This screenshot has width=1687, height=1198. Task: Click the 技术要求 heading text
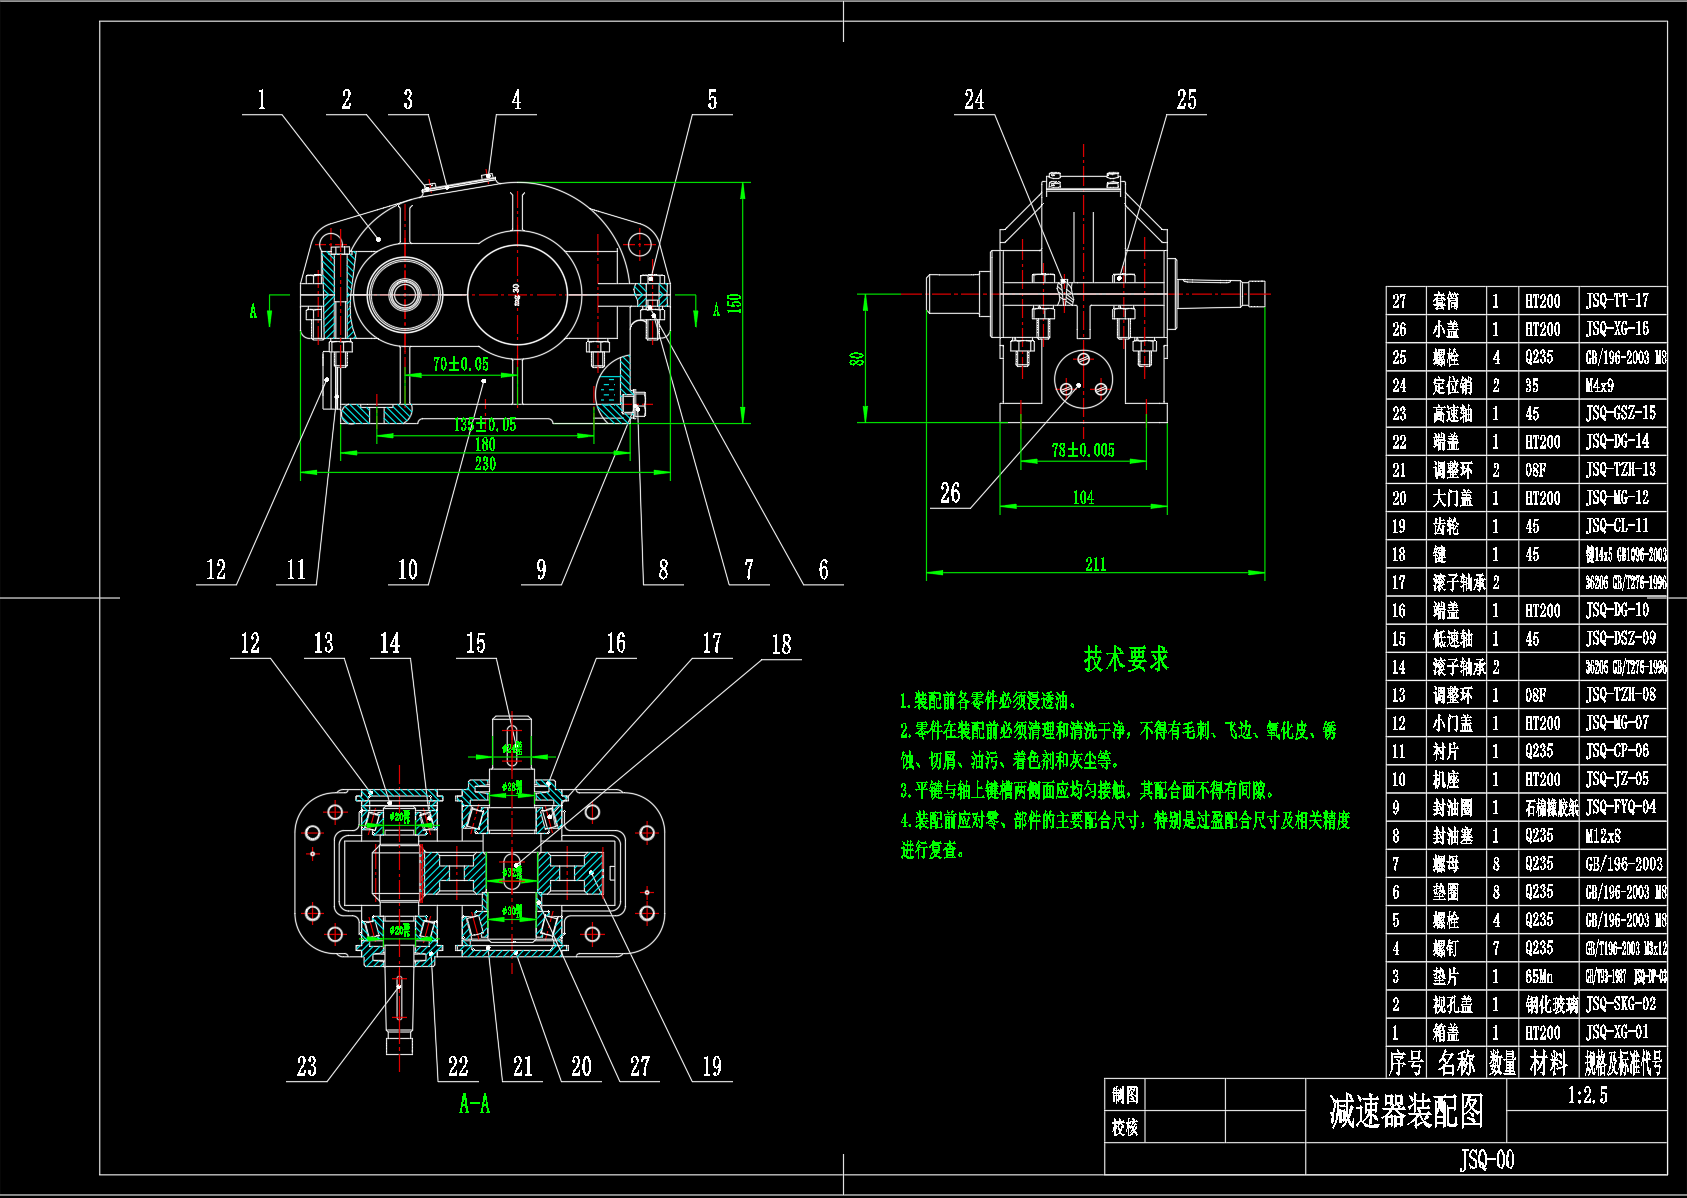coord(1126,659)
